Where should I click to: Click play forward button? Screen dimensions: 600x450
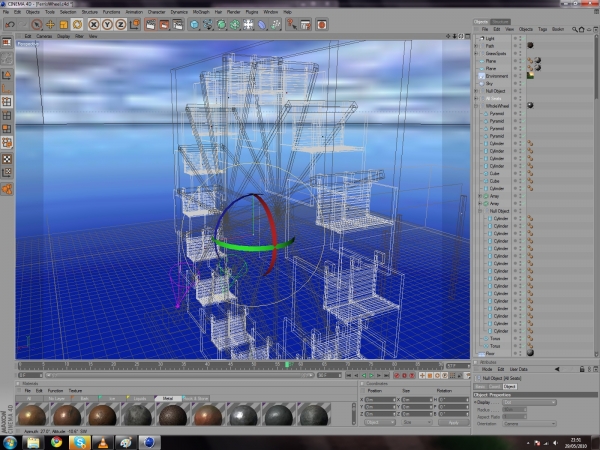tap(371, 375)
